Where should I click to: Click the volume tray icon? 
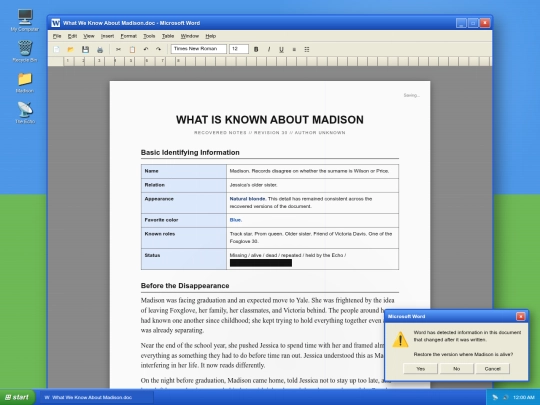[x=505, y=397]
